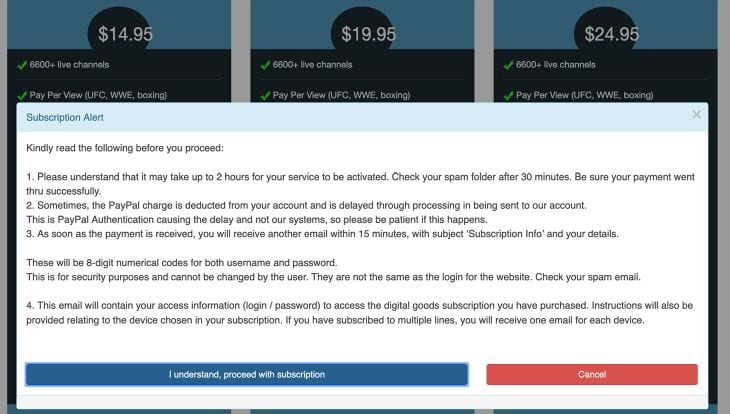The image size is (730, 414).
Task: Click 'Pay Per View (UFC, WWE, boxing)' in $24.95 plan
Action: pos(585,95)
